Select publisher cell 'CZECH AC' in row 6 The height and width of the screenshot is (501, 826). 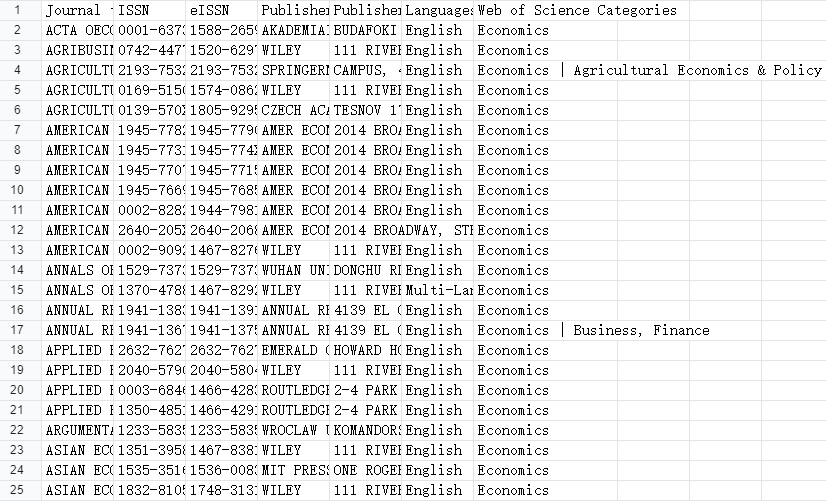point(294,110)
